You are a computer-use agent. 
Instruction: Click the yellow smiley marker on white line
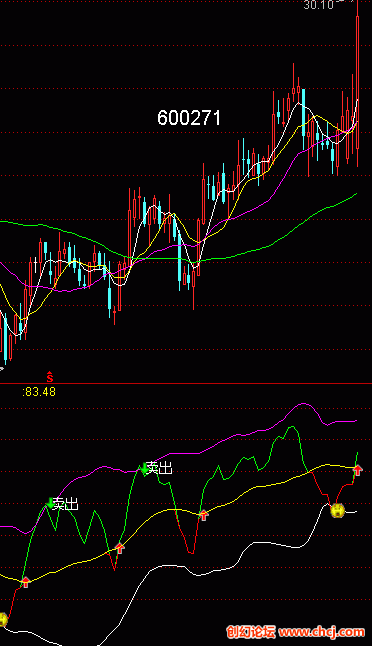click(337, 510)
